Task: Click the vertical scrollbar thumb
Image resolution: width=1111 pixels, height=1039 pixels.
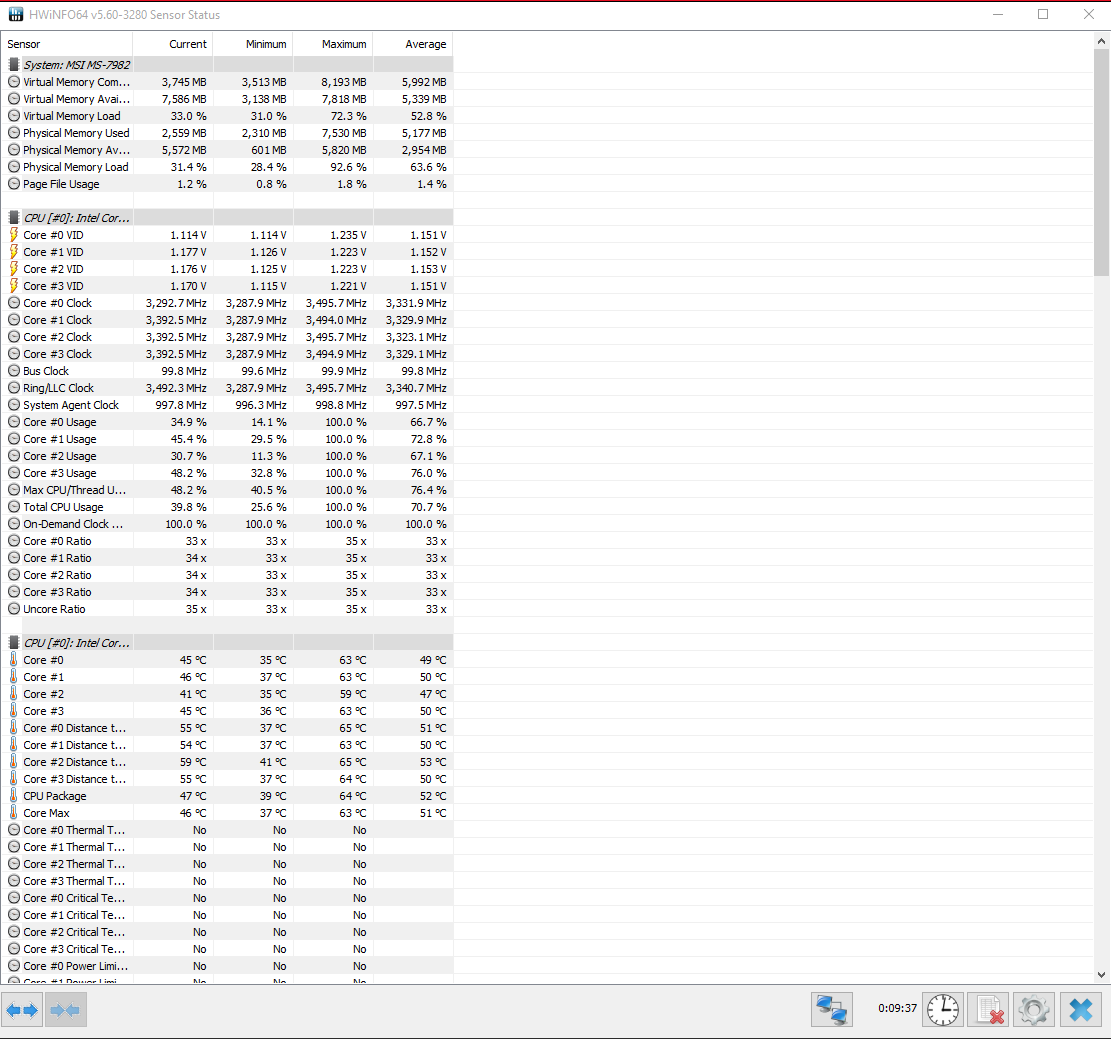Action: [x=1101, y=162]
